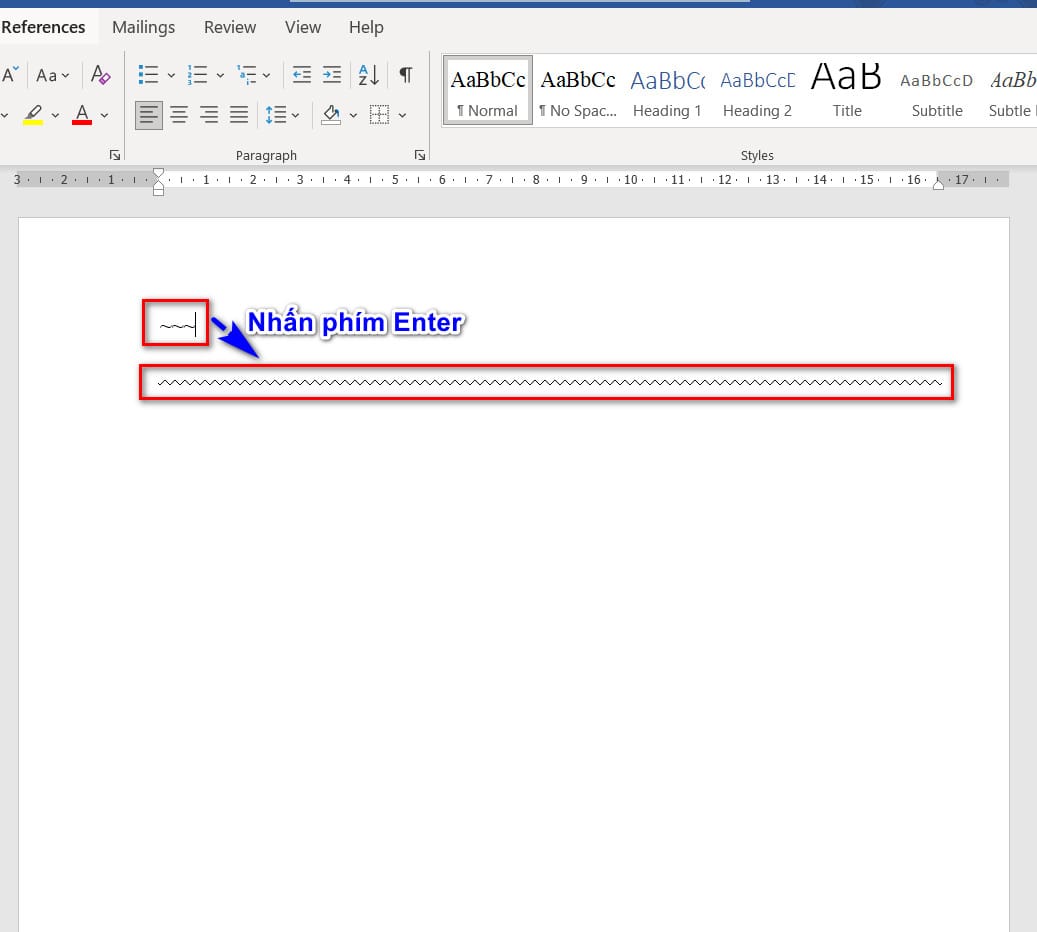
Task: Click the Shading paint bucket icon
Action: click(x=331, y=115)
